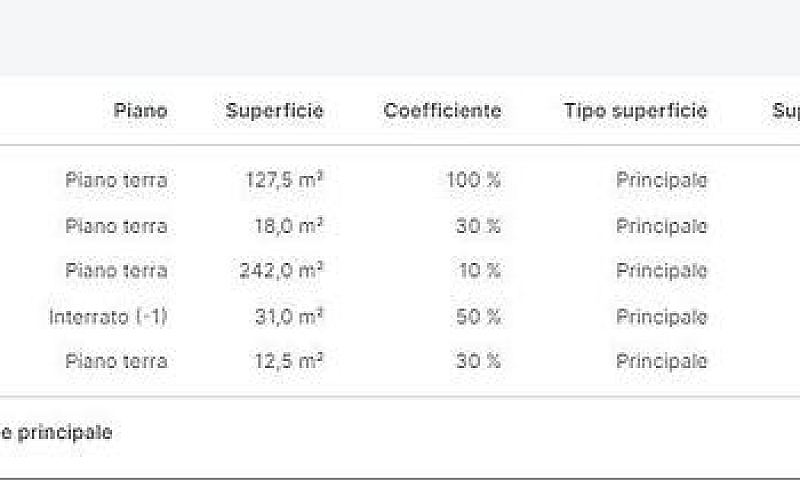Select the 12,5 m² surface cell
800x480 pixels.
coord(289,361)
